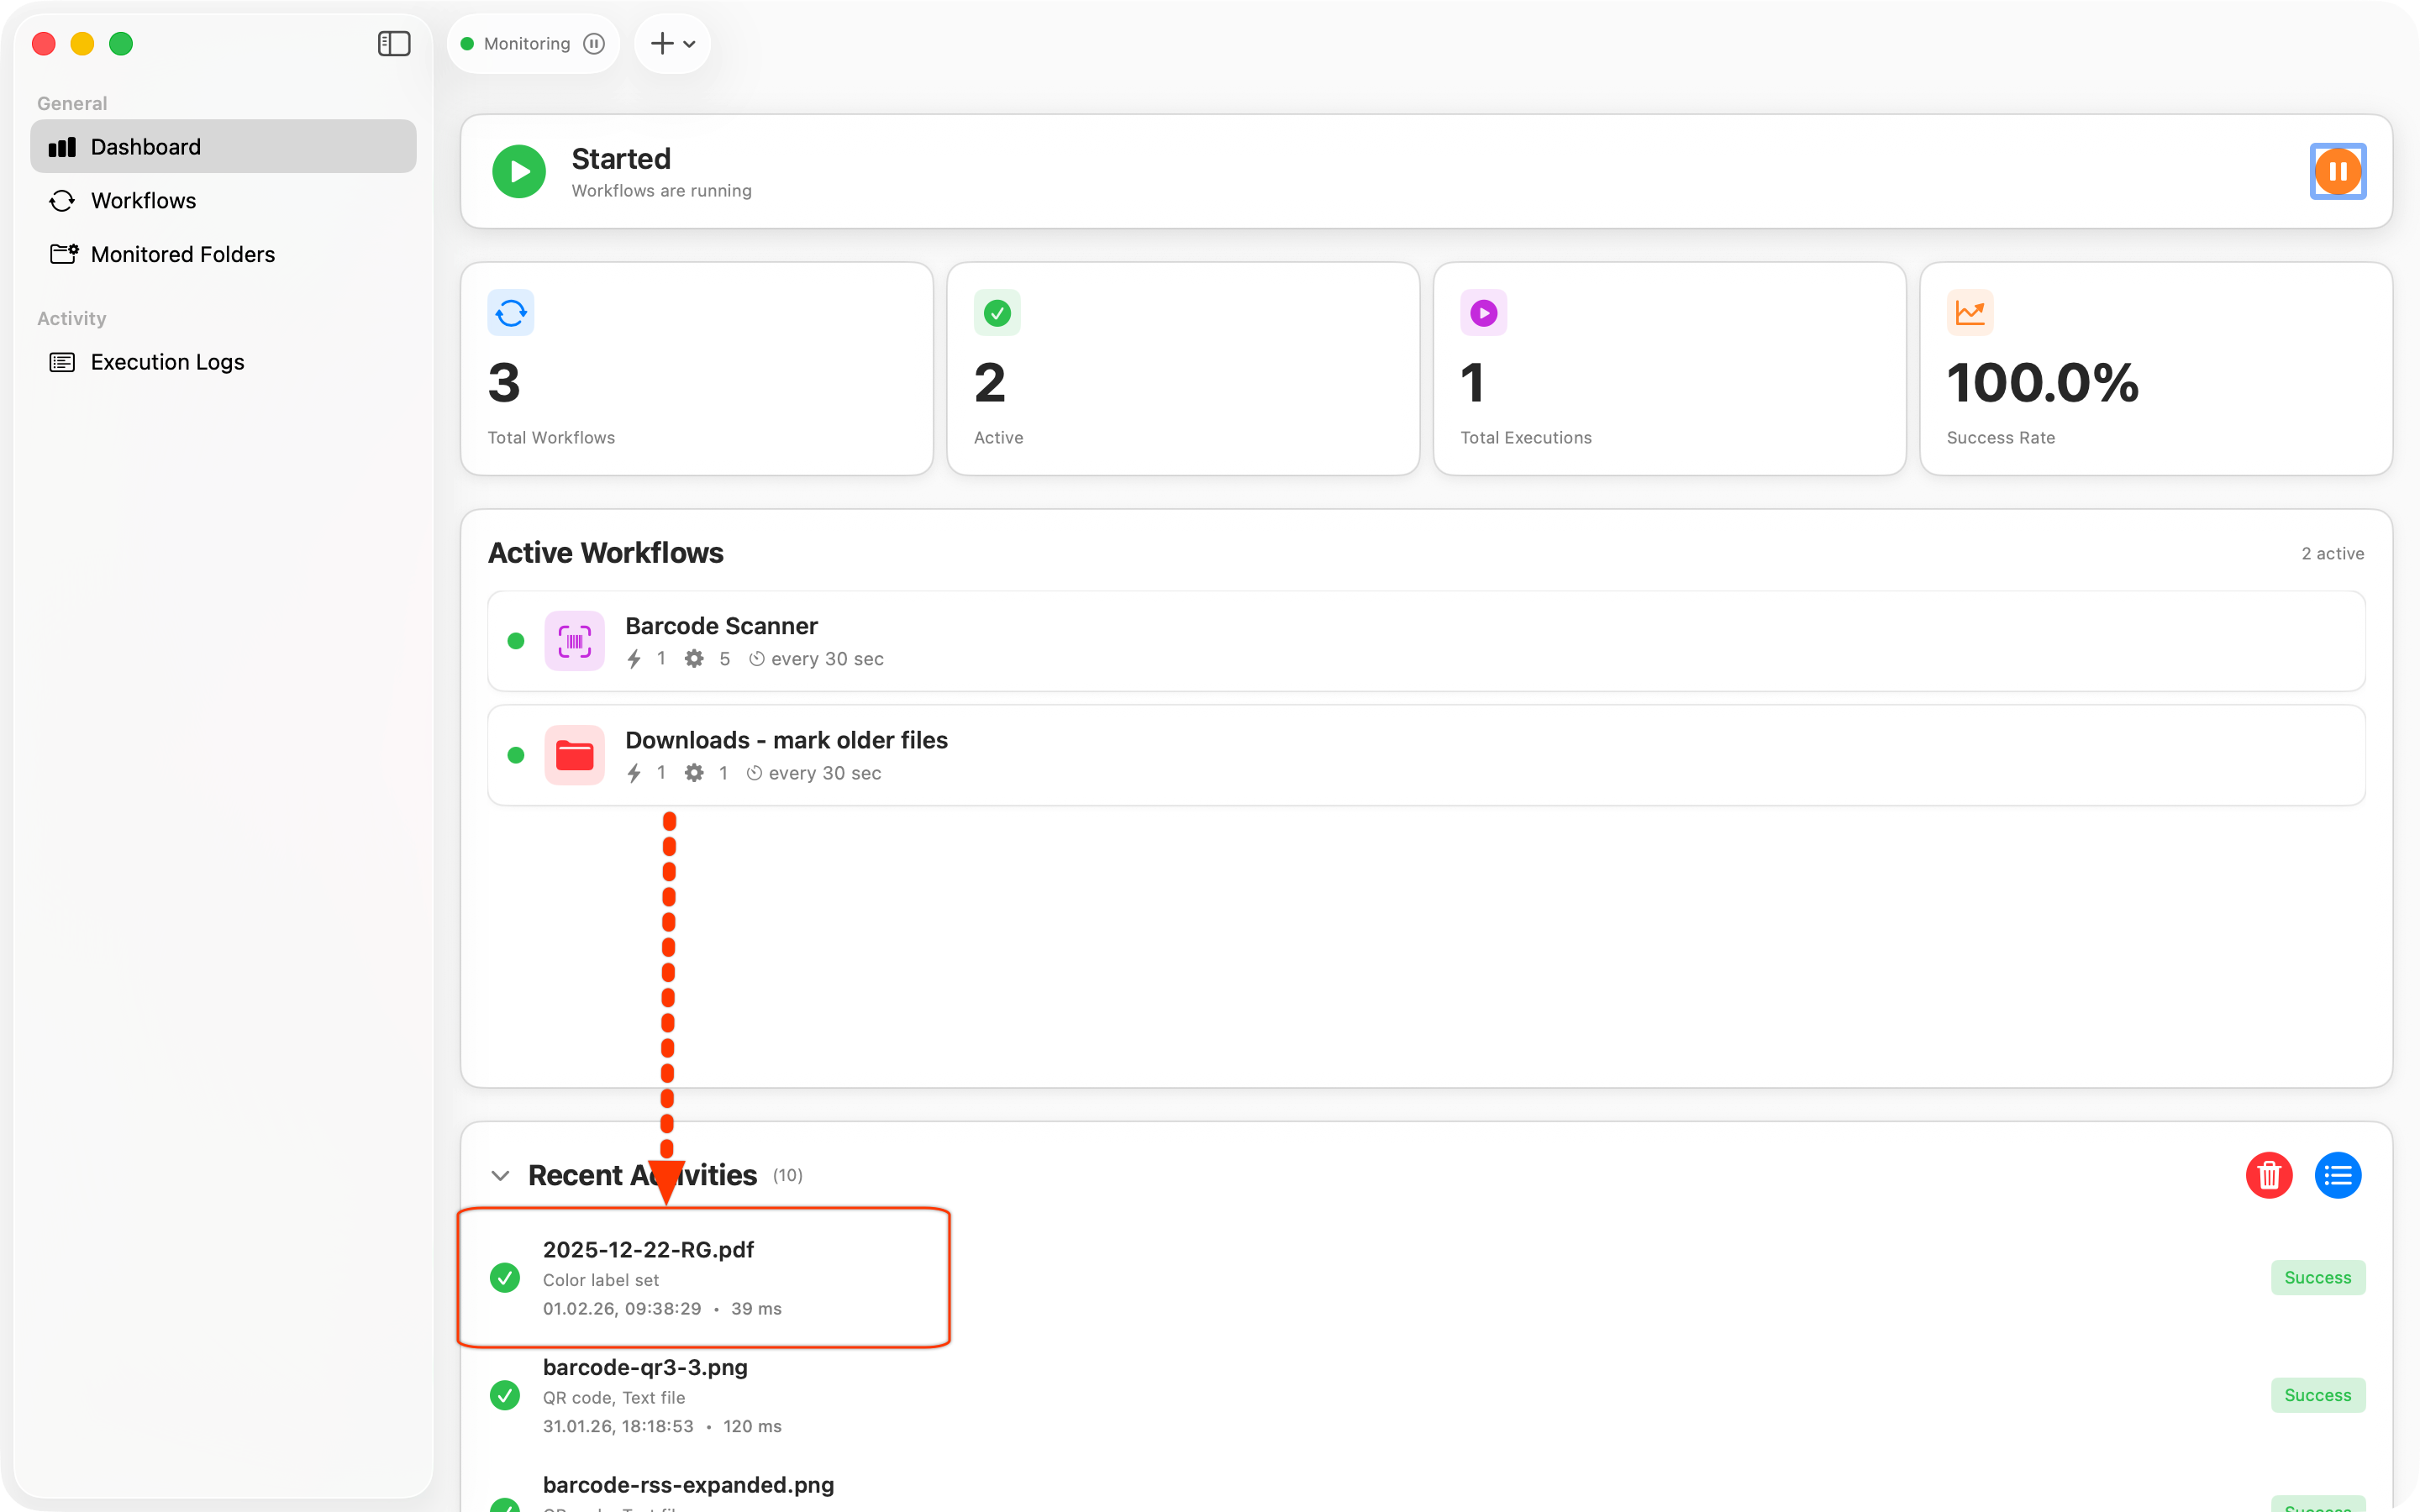The image size is (2420, 1512).
Task: Select the barcode-qr3-3.png activity
Action: 1426,1395
